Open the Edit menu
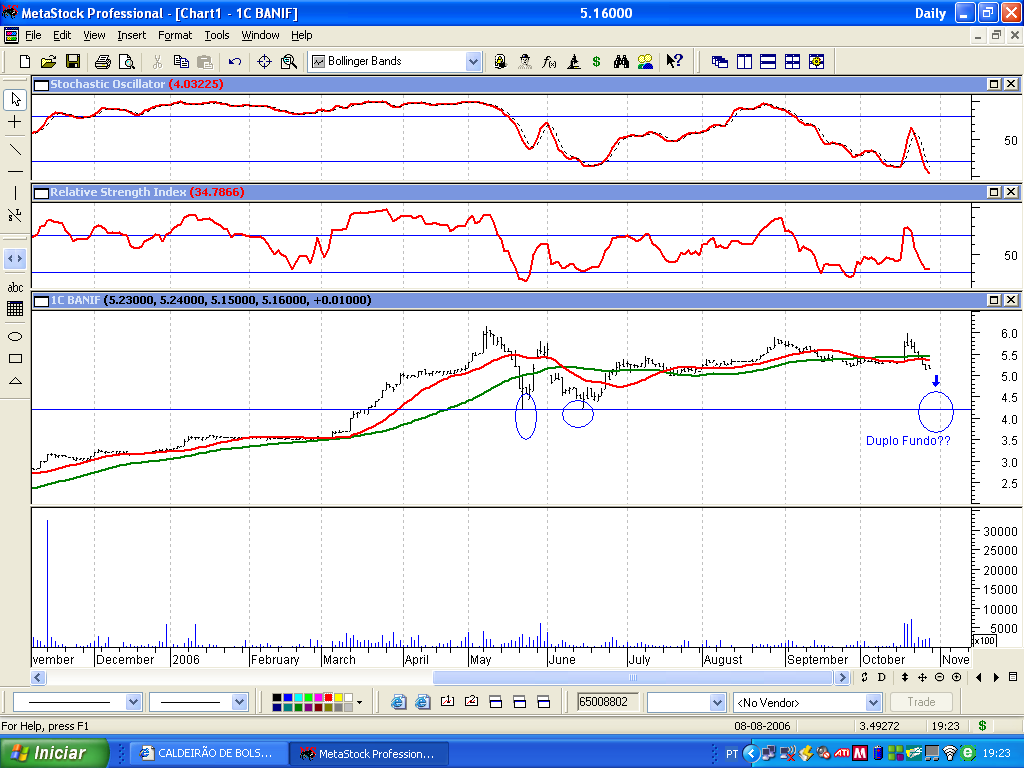The height and width of the screenshot is (768, 1024). click(62, 35)
